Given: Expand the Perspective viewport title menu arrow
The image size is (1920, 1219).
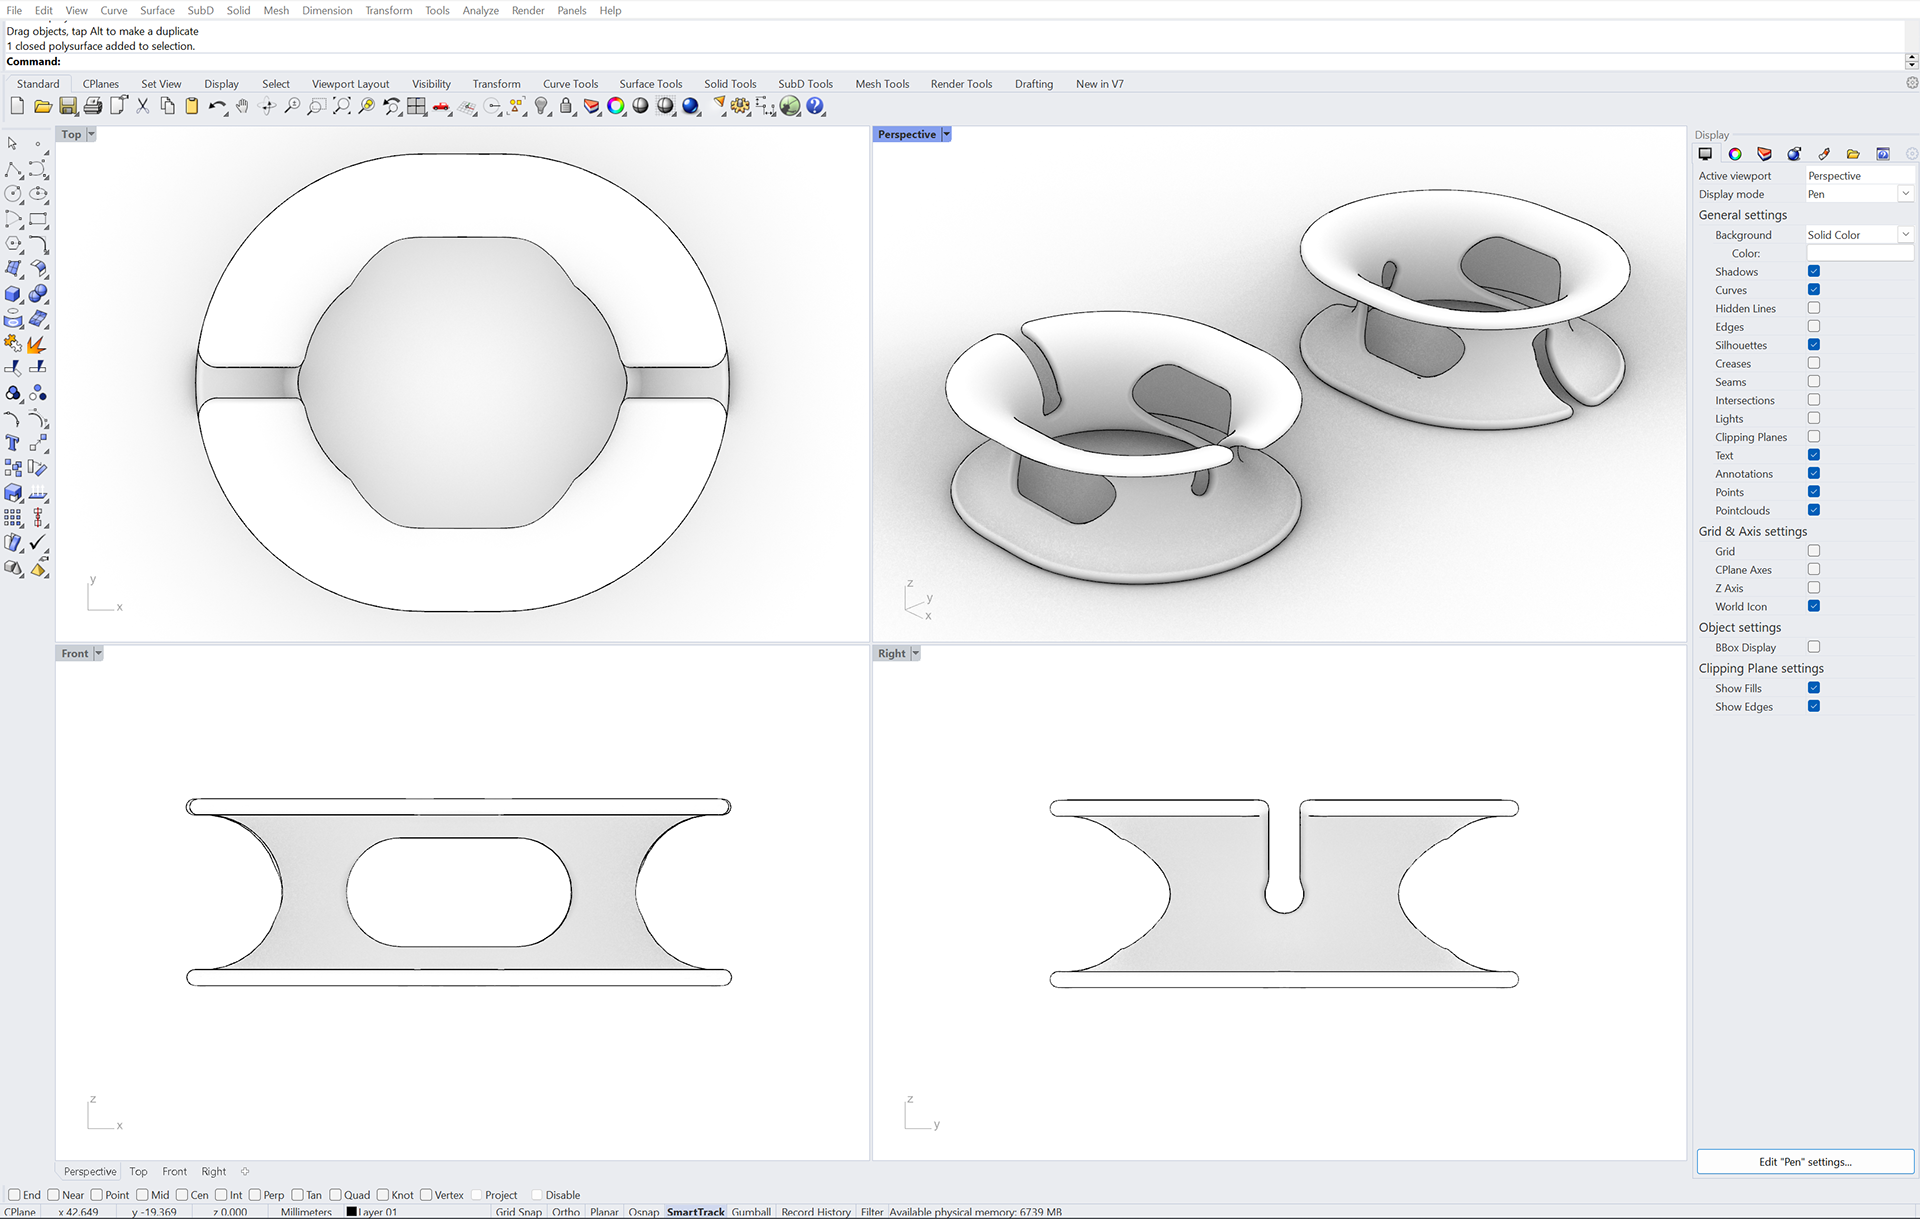Looking at the screenshot, I should point(946,134).
